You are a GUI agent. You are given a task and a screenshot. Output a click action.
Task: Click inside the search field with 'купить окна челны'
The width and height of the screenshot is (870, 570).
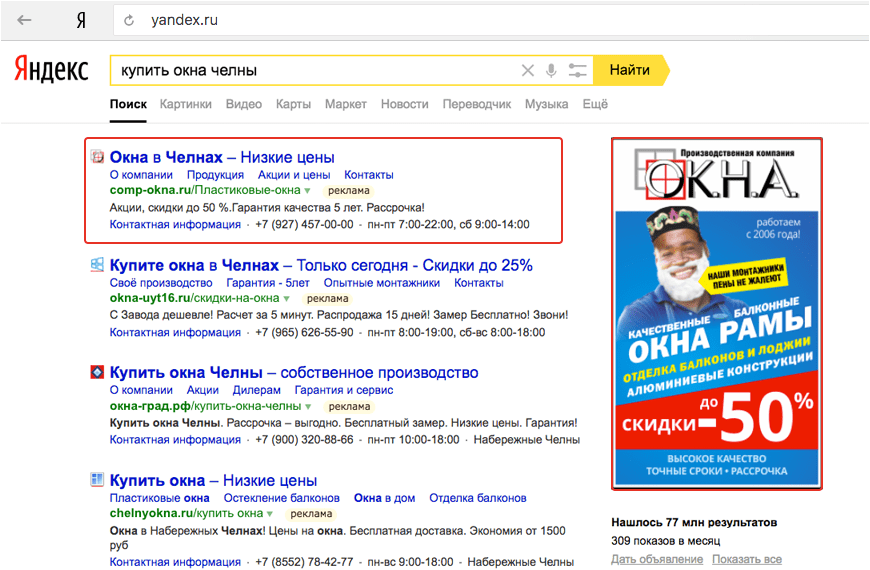point(310,70)
